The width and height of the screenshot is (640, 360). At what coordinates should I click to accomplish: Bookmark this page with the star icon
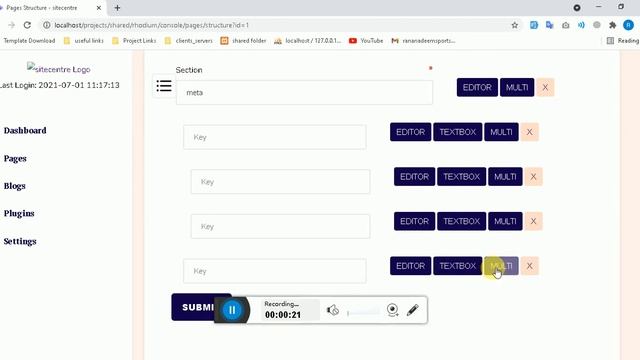515,25
